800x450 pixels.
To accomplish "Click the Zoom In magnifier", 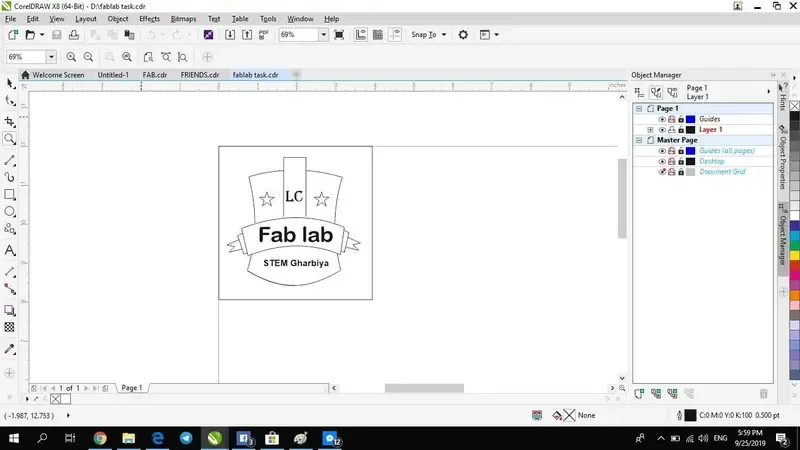I will [x=71, y=57].
